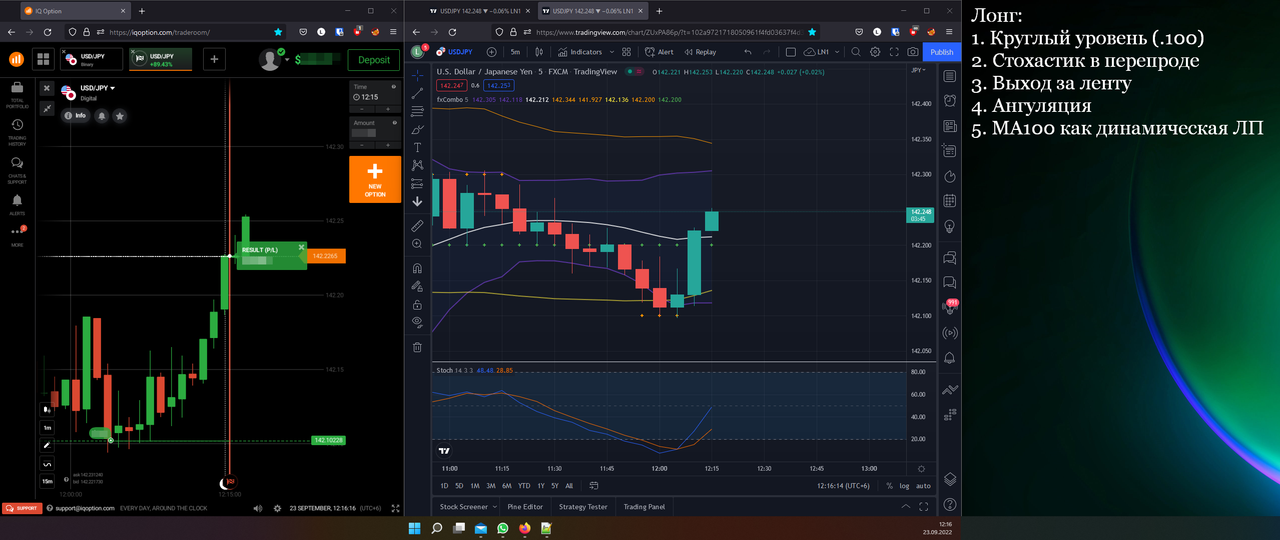Click the IQ Option Info button
1280x540 pixels.
tap(75, 116)
